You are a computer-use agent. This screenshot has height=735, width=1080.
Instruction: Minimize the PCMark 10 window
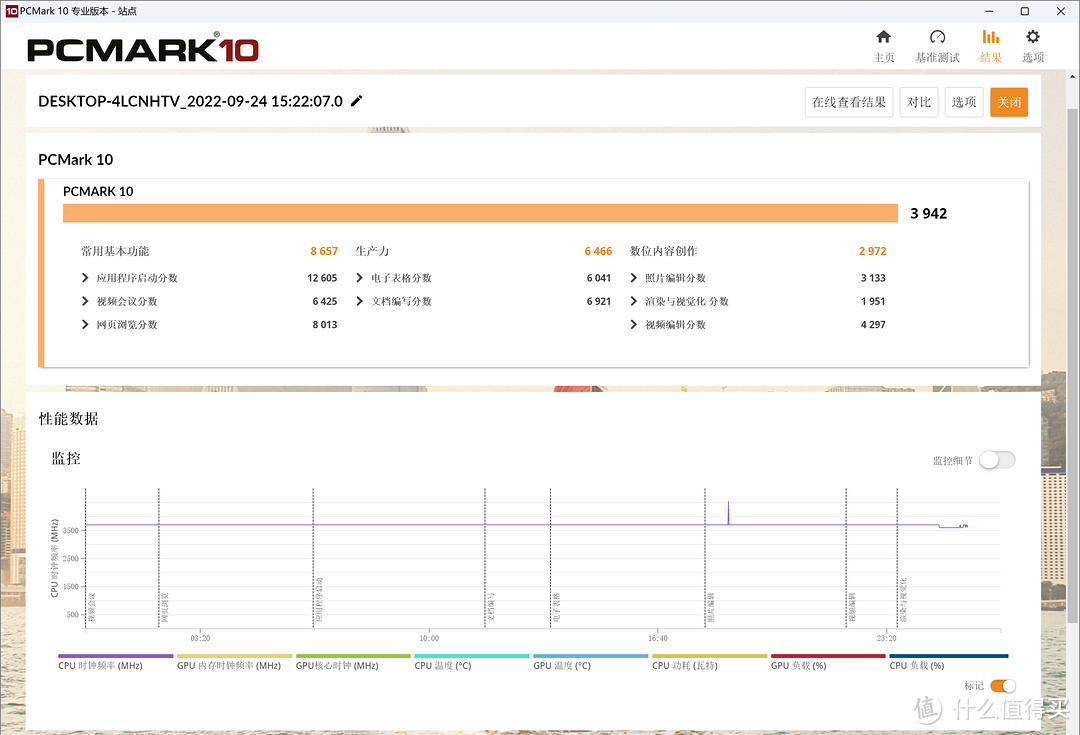pyautogui.click(x=989, y=11)
